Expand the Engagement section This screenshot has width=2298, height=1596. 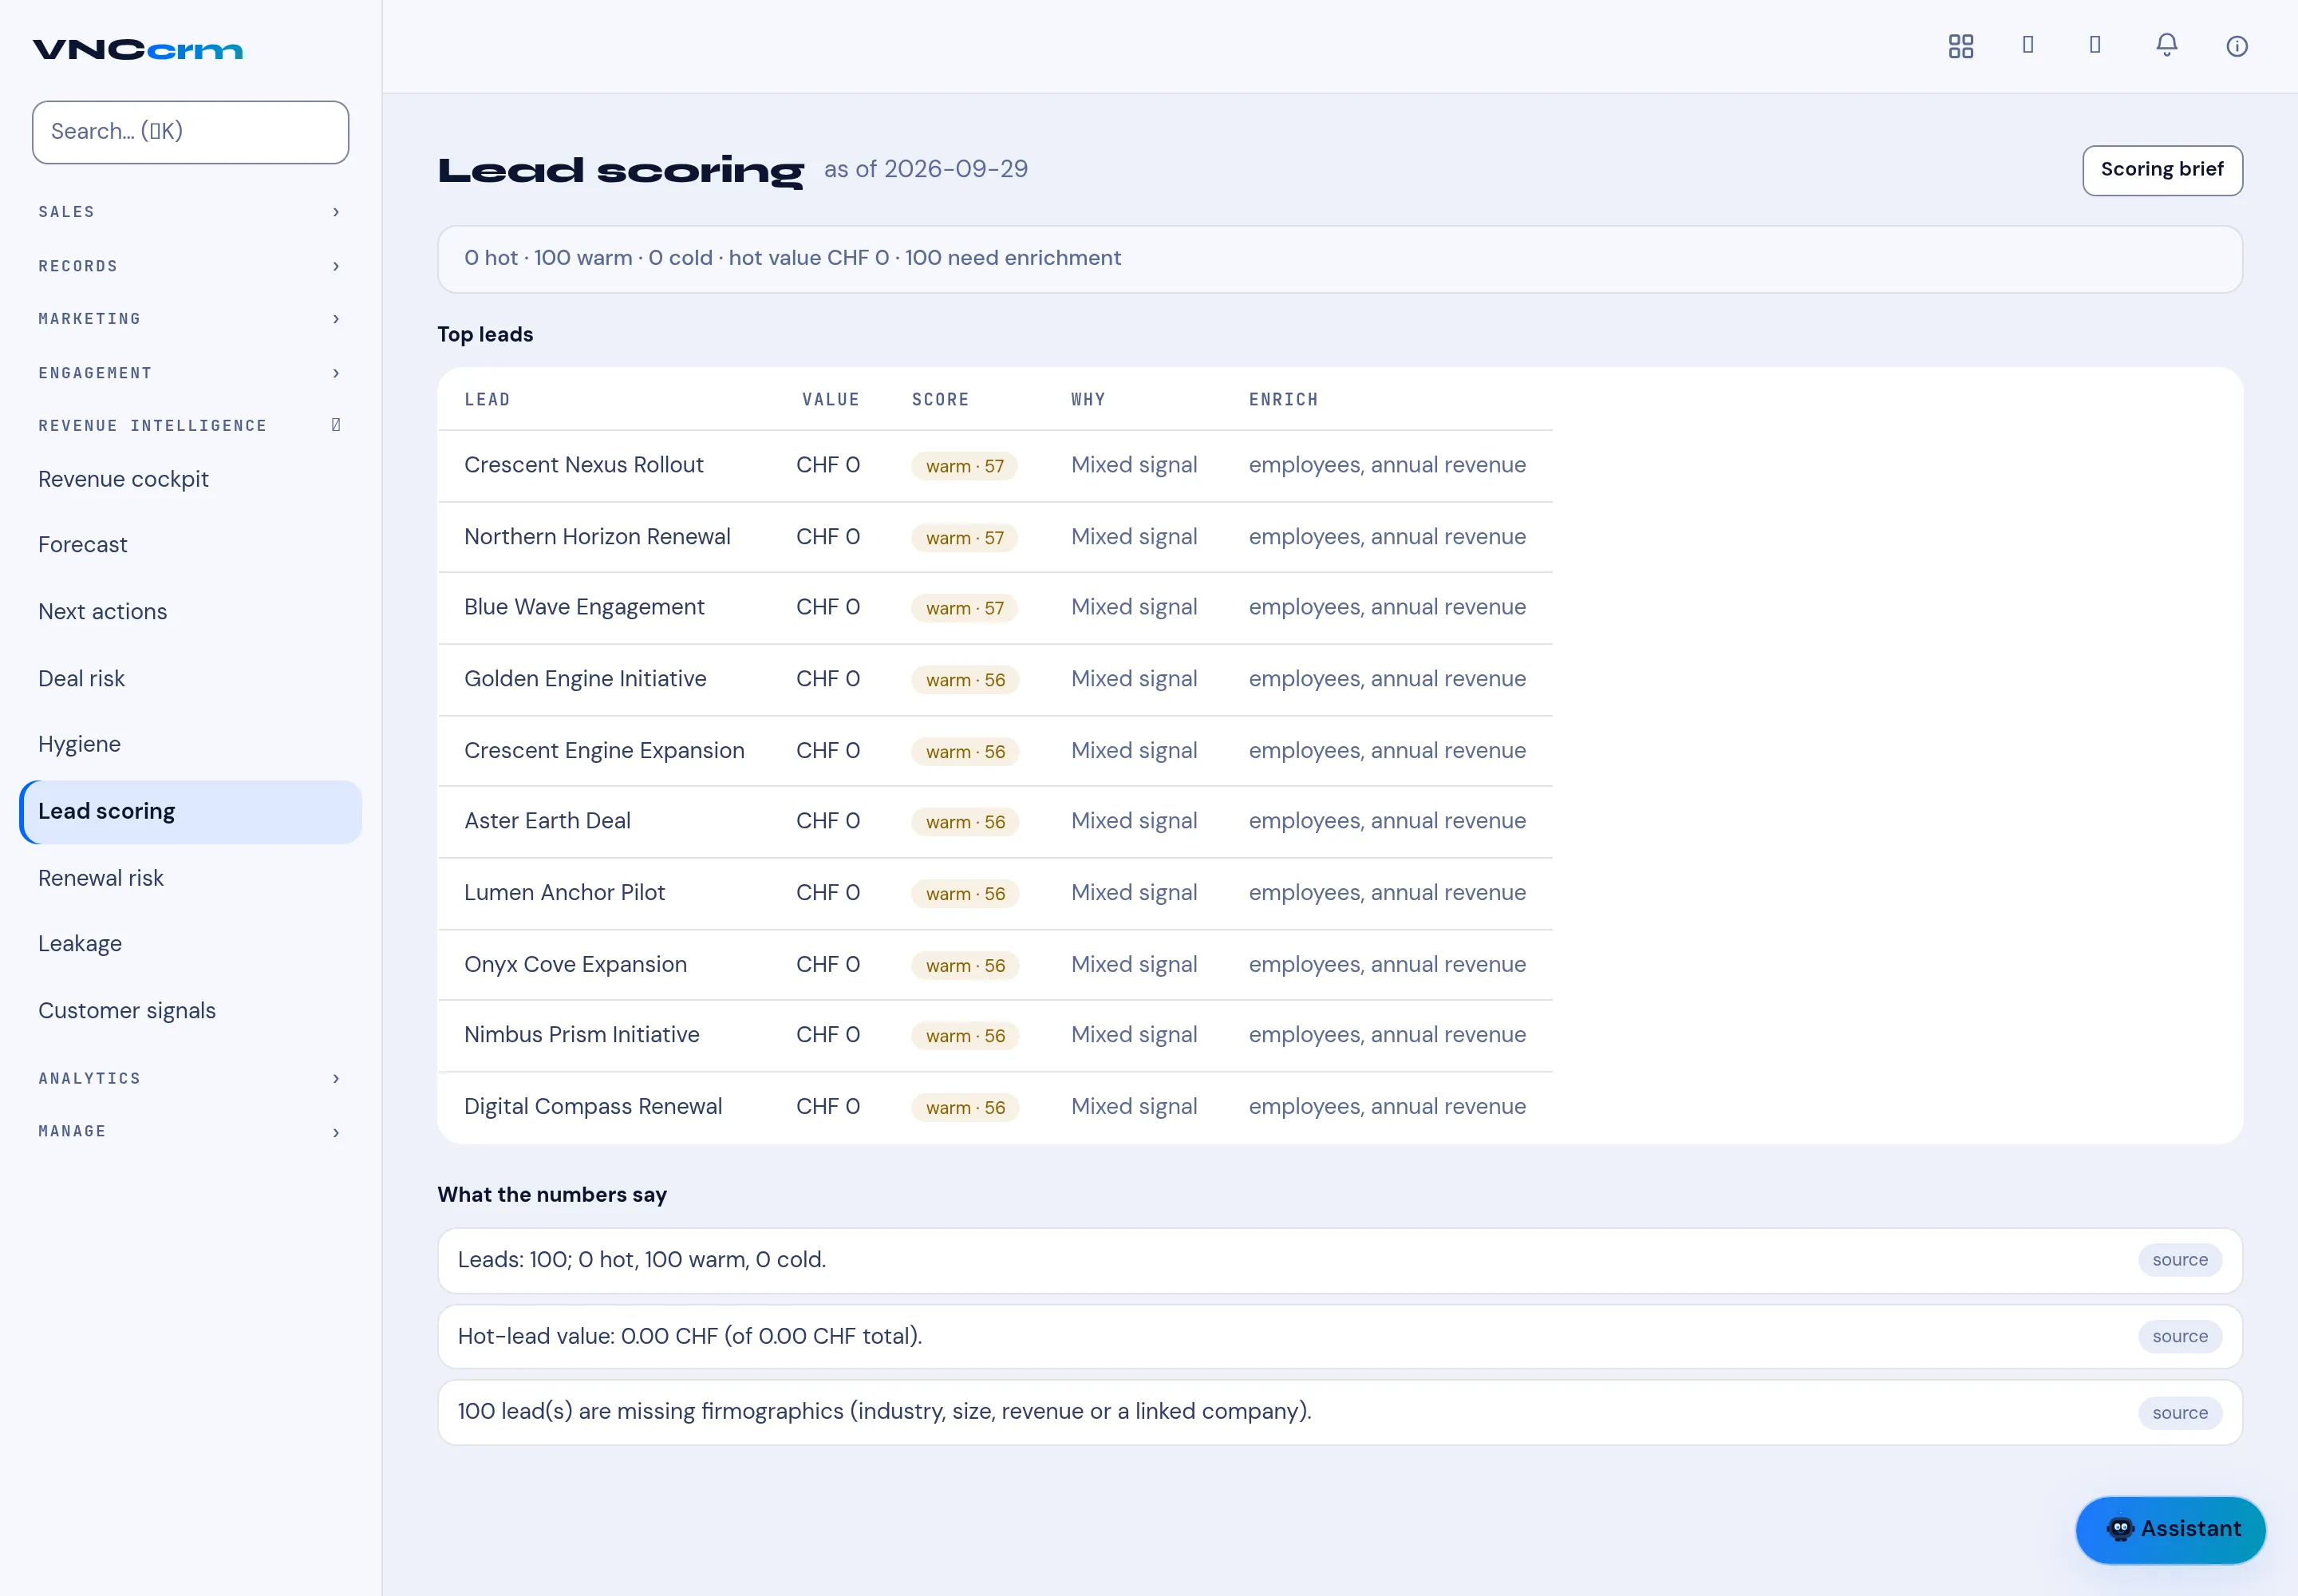pos(190,373)
